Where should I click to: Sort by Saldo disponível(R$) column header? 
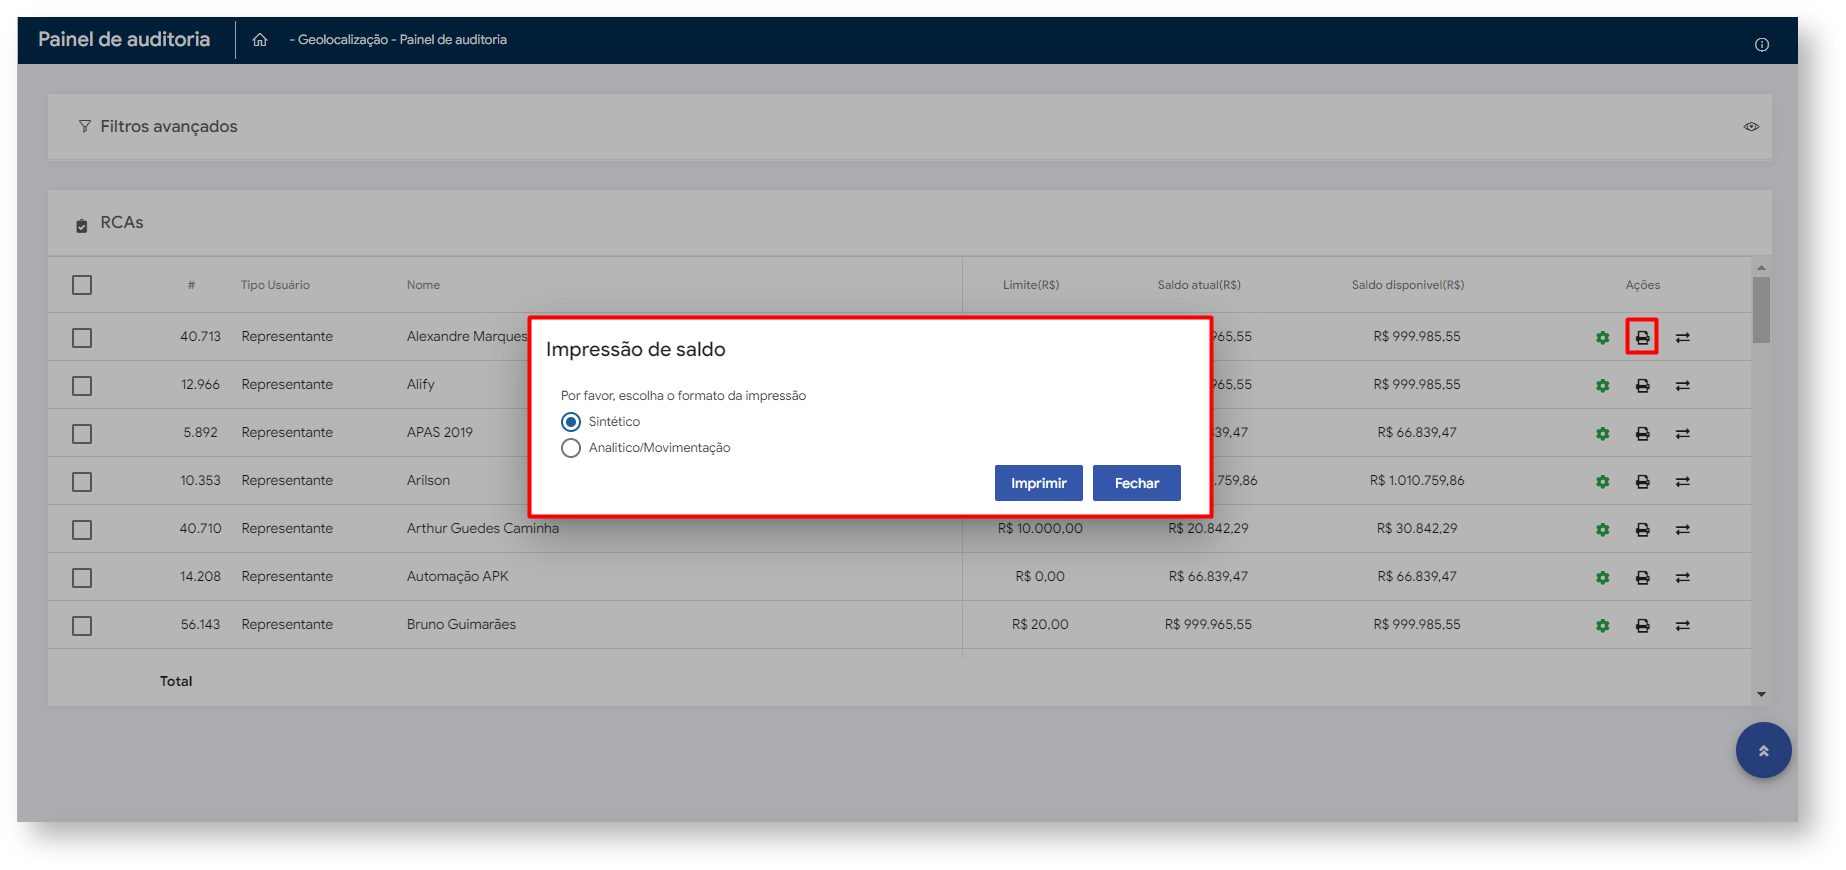[x=1407, y=285]
